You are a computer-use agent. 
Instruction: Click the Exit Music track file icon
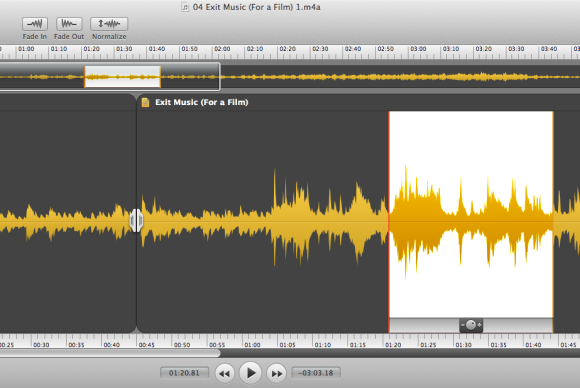pyautogui.click(x=145, y=102)
